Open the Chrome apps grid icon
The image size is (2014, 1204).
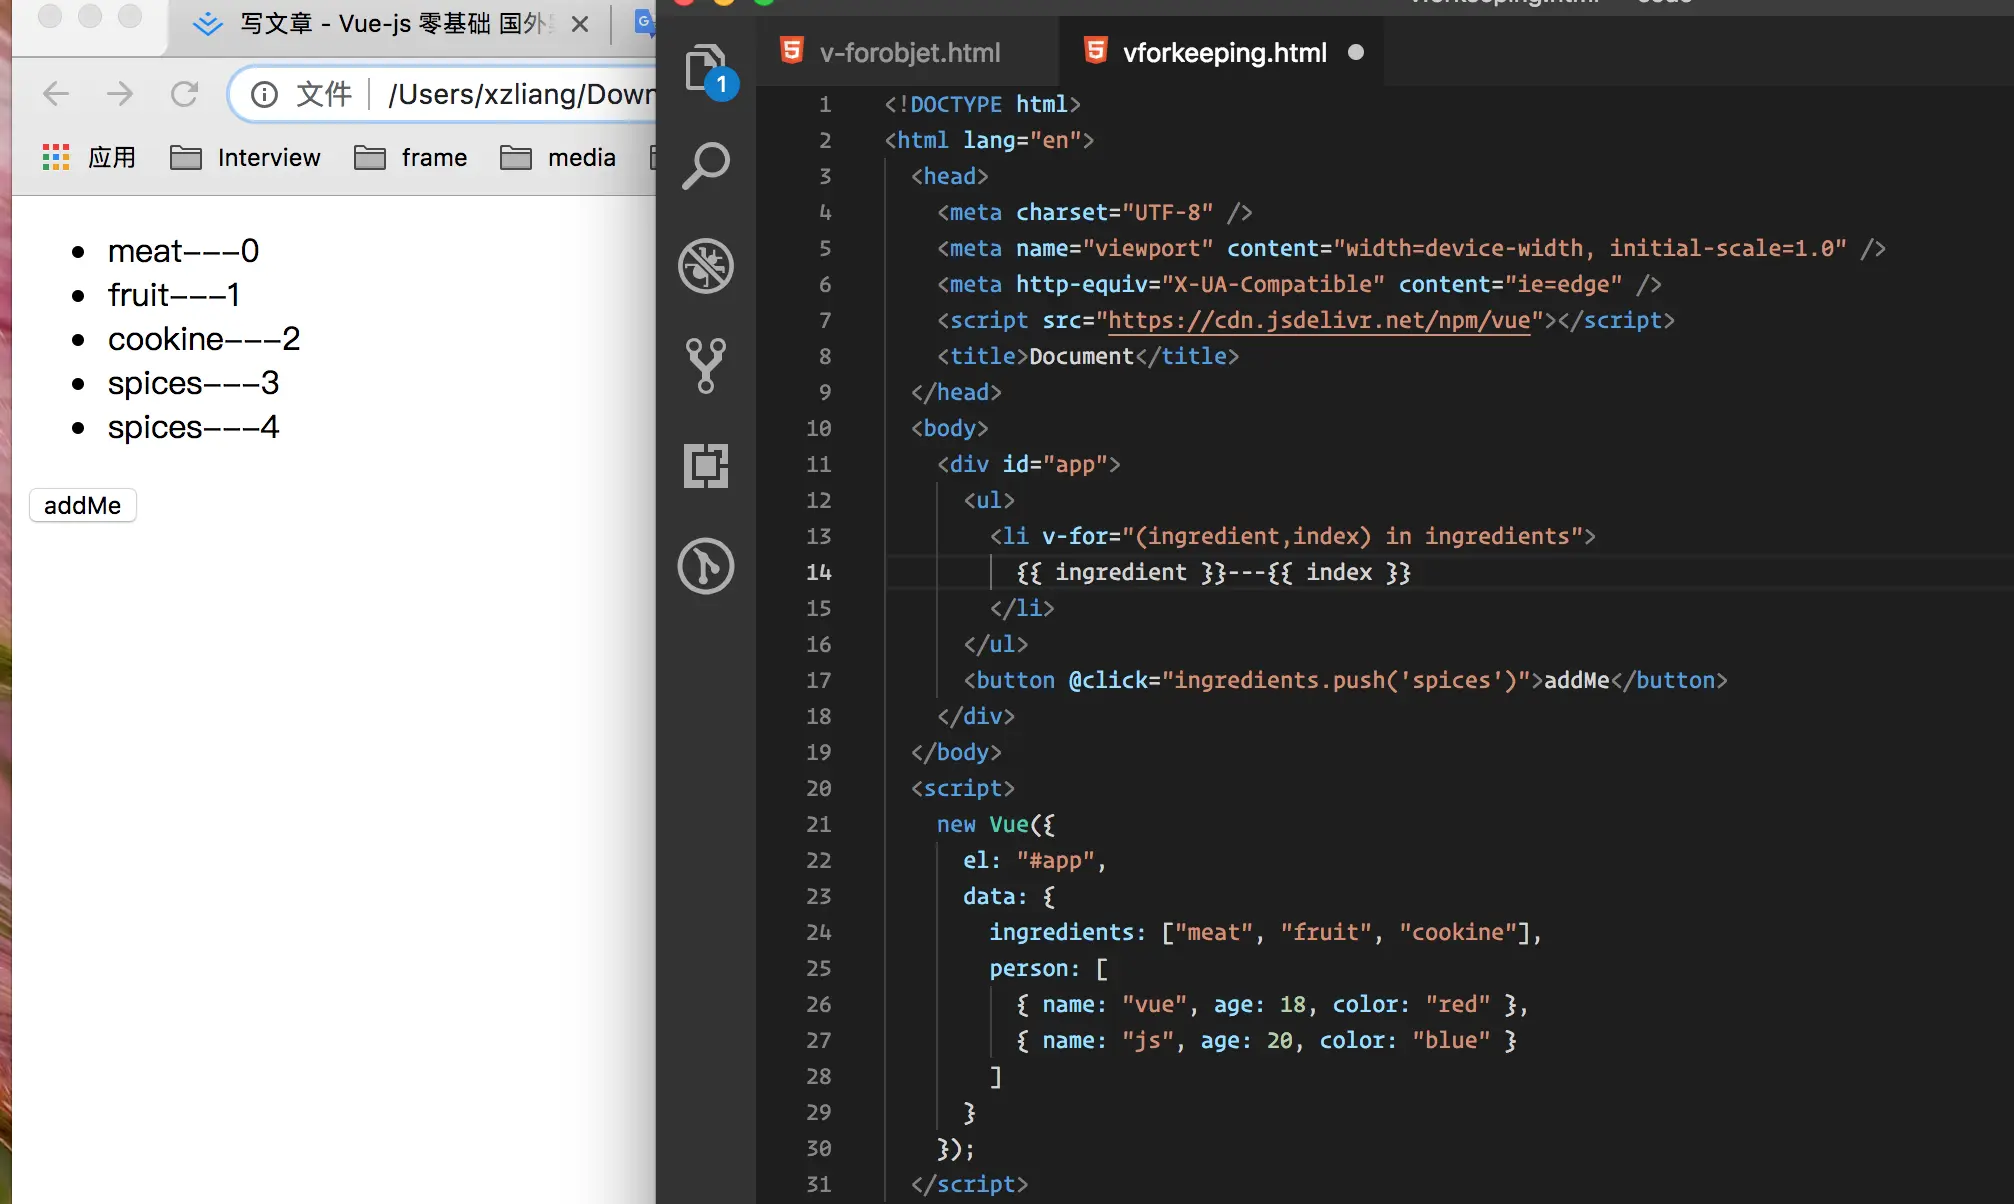pos(56,157)
